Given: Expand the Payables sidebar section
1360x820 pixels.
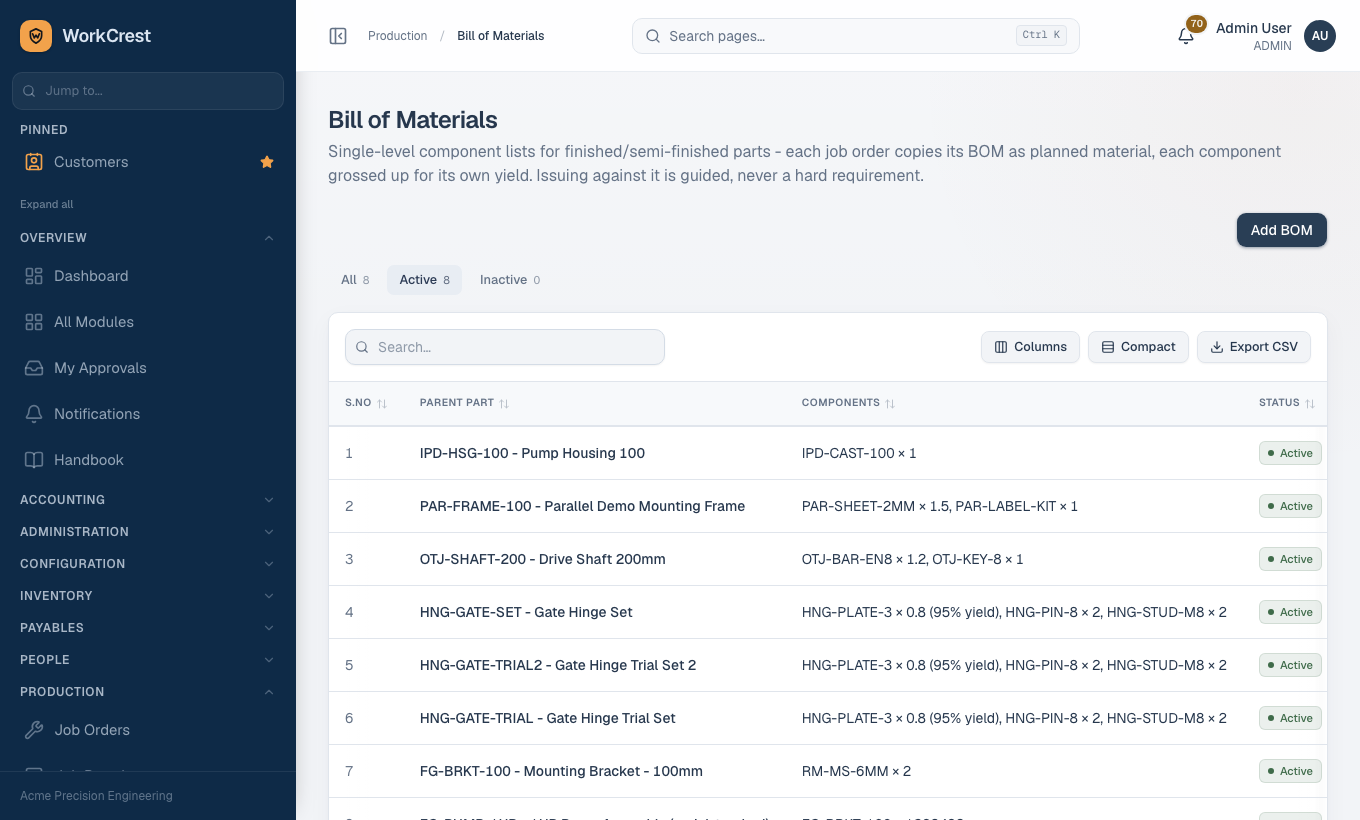Looking at the screenshot, I should [x=148, y=628].
